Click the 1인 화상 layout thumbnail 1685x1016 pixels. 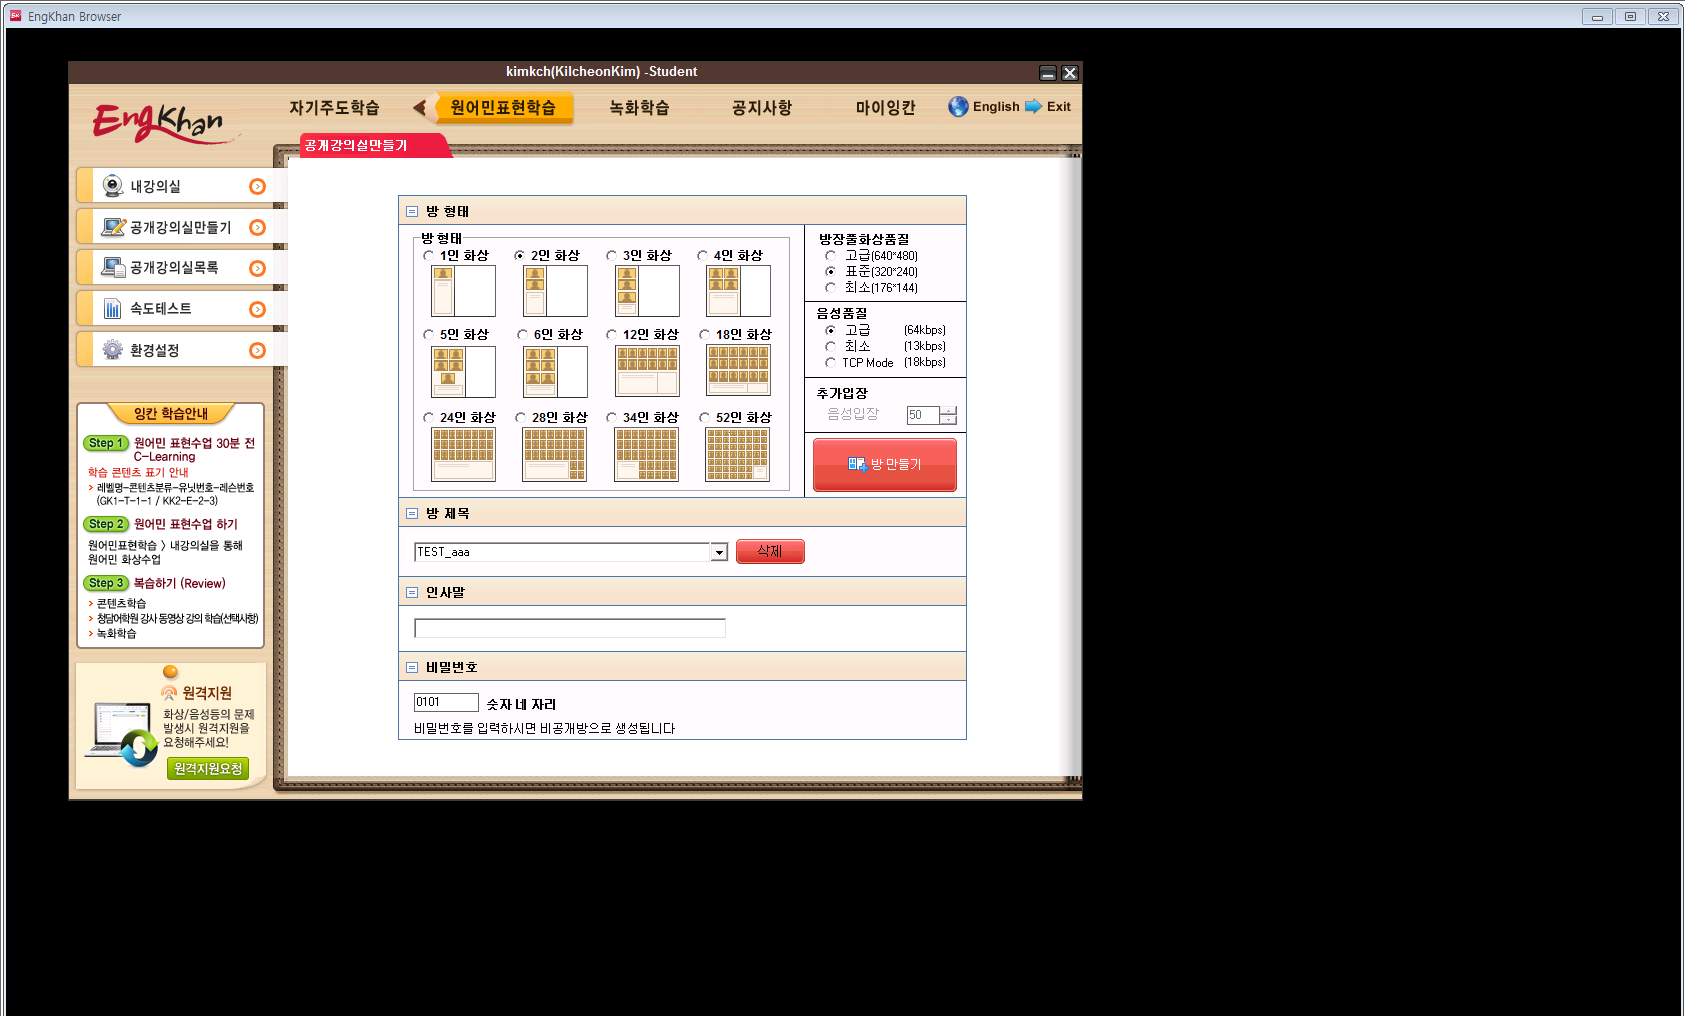(463, 291)
